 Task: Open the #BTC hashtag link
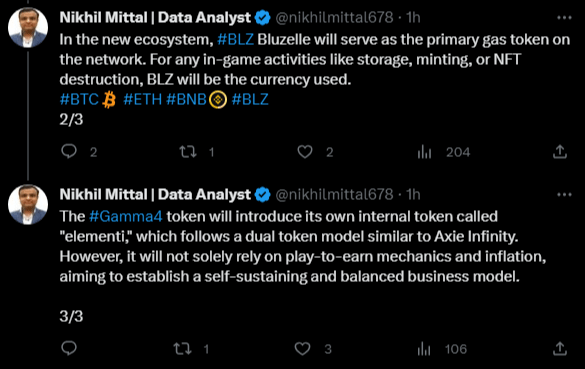(x=79, y=99)
